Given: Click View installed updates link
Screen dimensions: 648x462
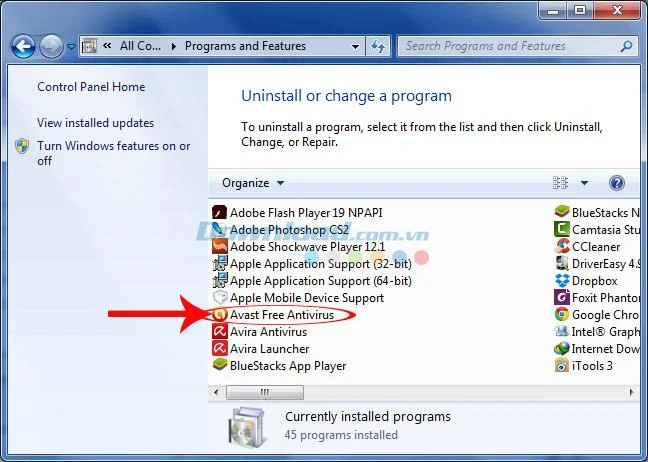Looking at the screenshot, I should tap(95, 123).
